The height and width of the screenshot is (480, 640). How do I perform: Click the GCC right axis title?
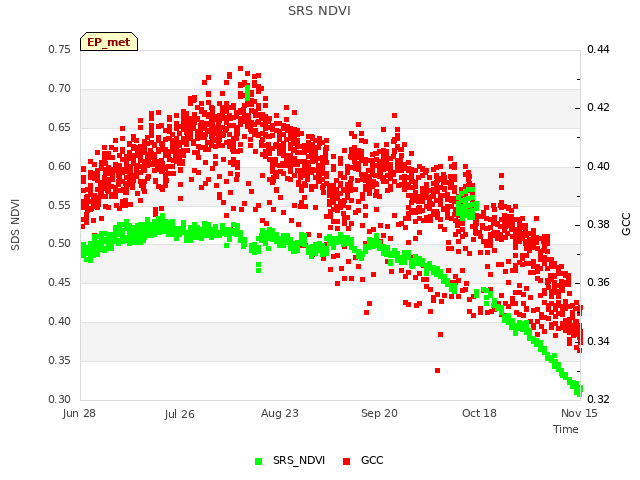click(626, 224)
